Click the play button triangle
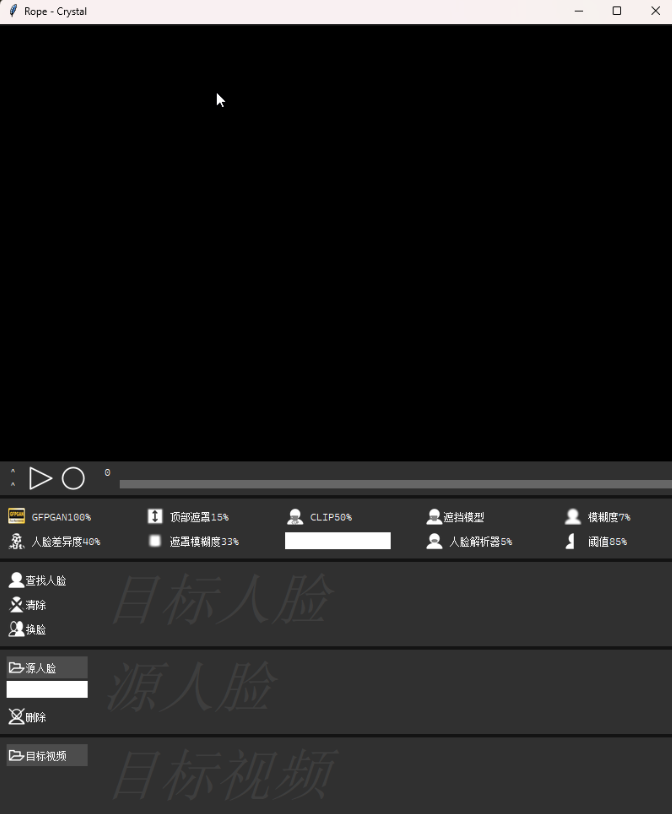The image size is (672, 814). tap(40, 479)
